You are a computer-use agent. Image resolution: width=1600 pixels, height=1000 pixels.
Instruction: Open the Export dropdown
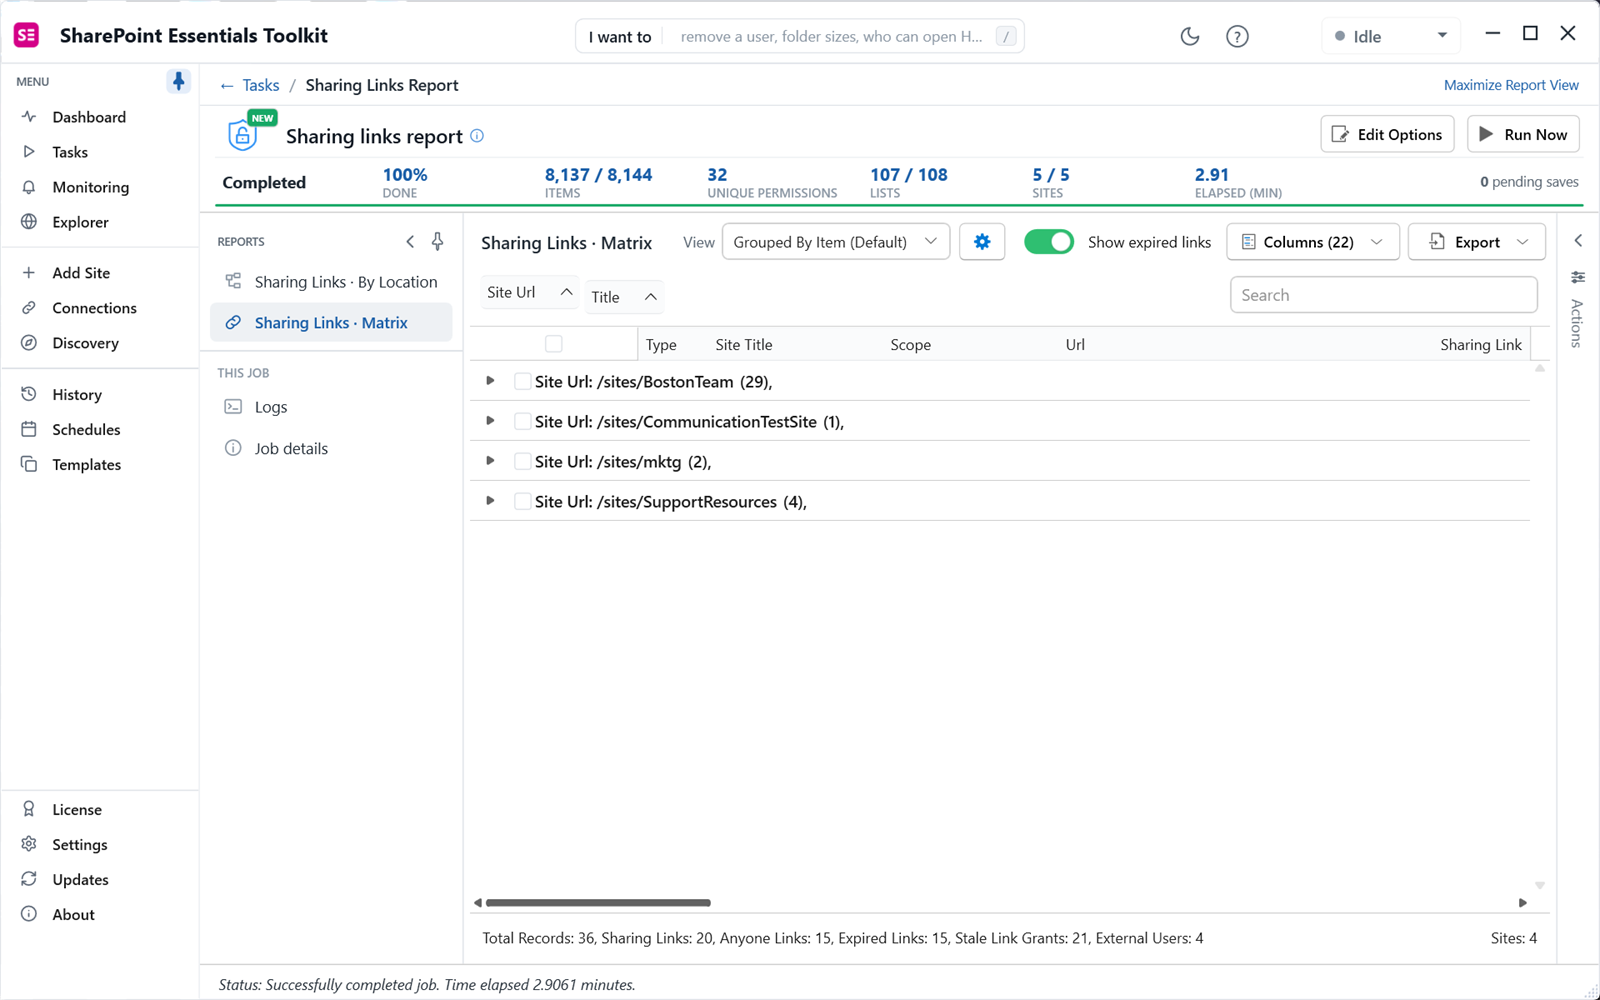(x=1476, y=242)
